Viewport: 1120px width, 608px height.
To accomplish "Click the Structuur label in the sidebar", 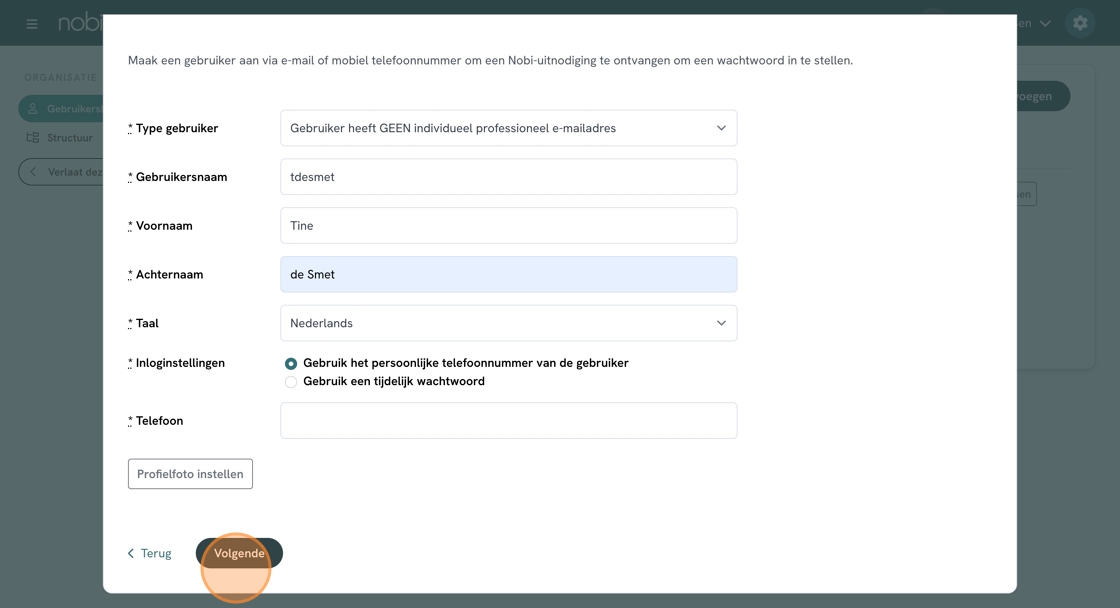I will pyautogui.click(x=70, y=138).
